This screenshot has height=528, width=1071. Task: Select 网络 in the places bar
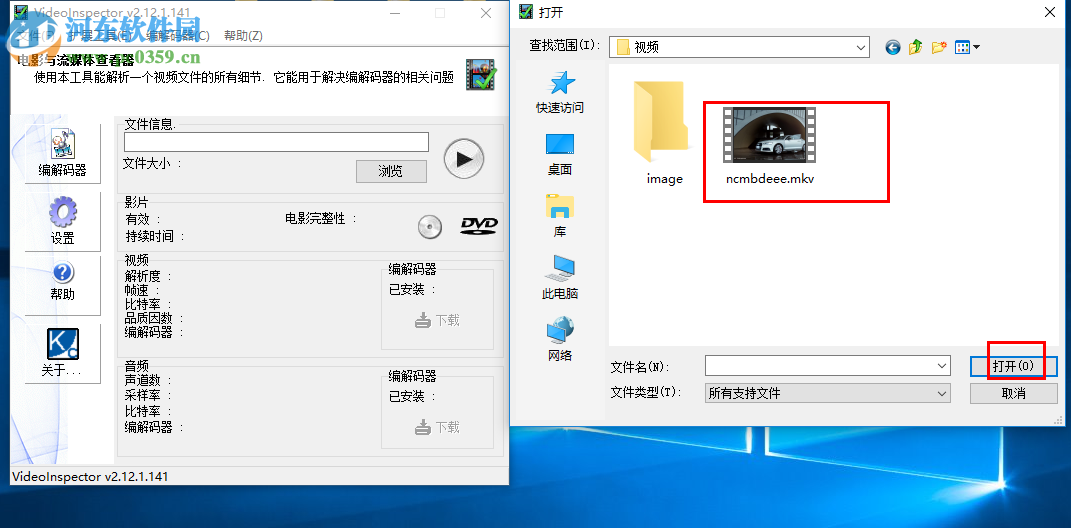point(560,339)
